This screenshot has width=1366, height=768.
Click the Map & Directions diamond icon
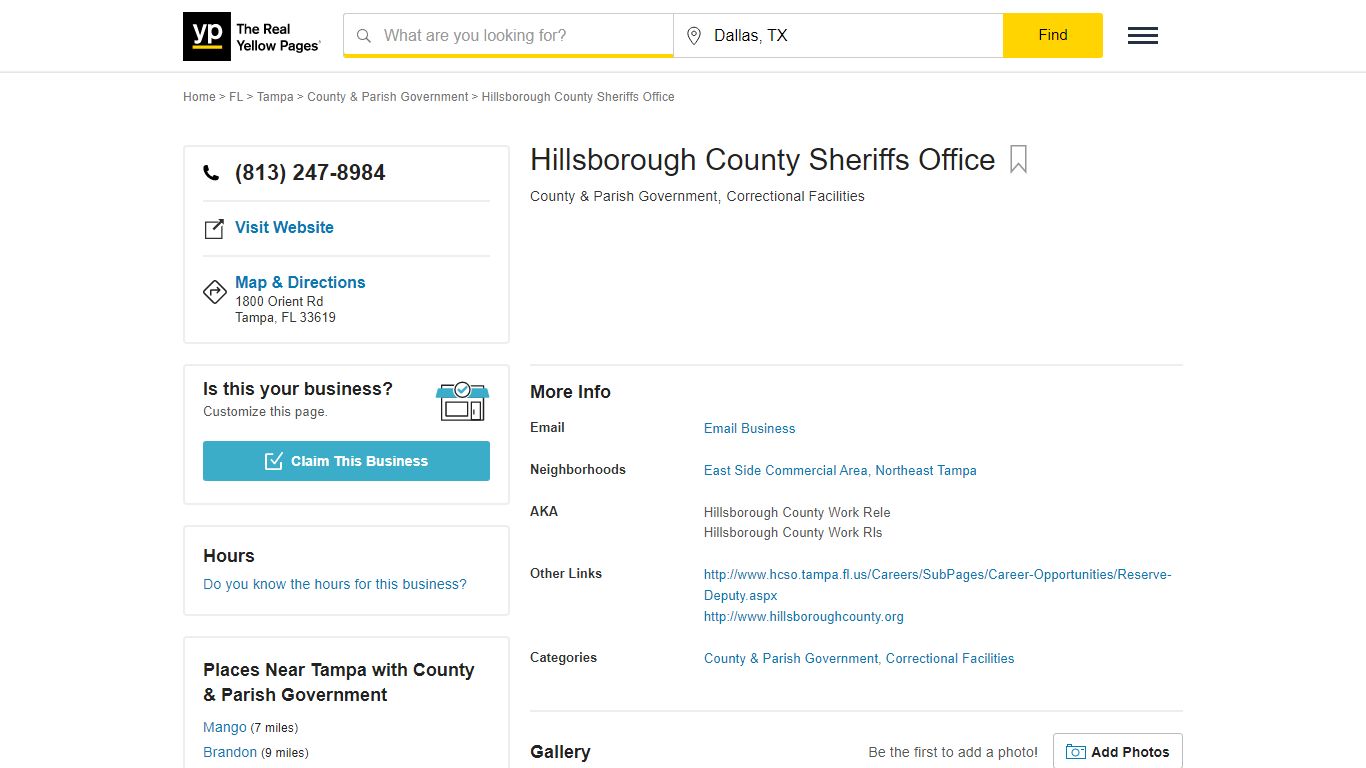(x=214, y=292)
